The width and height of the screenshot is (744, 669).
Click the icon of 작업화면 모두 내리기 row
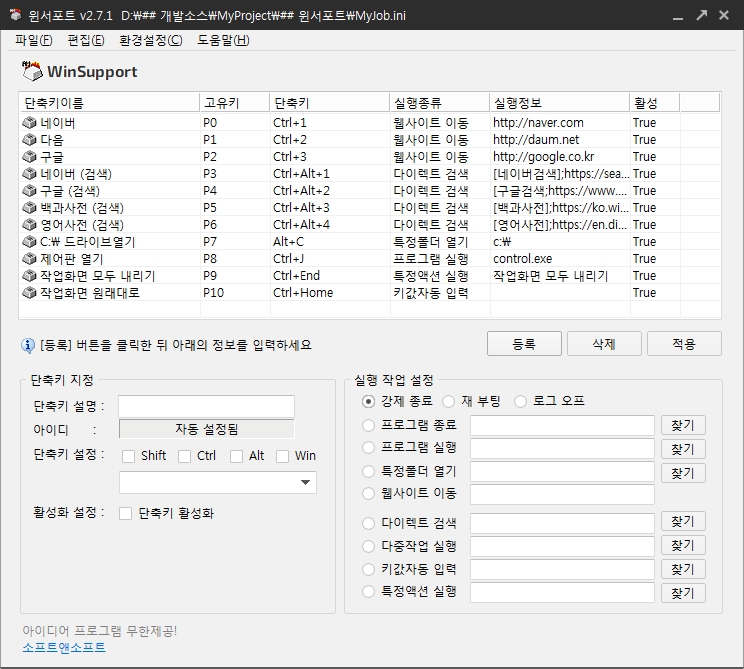click(x=29, y=276)
